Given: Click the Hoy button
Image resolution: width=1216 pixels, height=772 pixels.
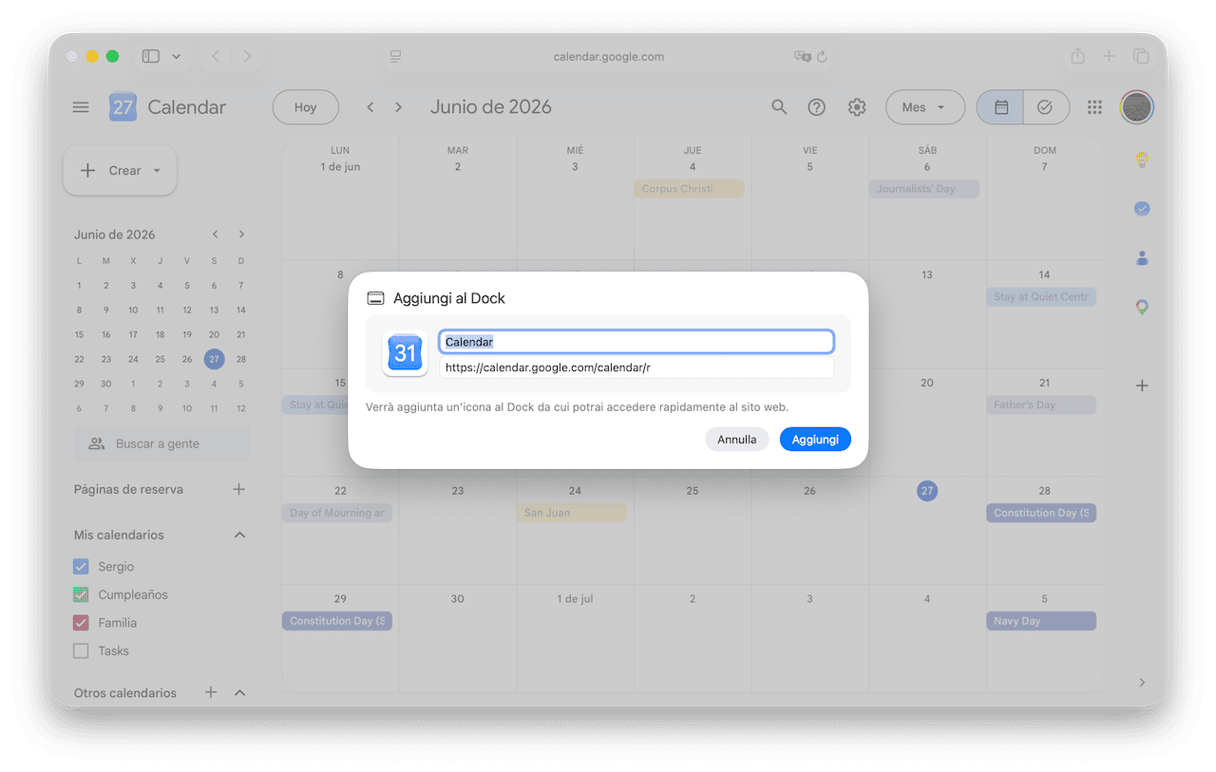Looking at the screenshot, I should 306,107.
